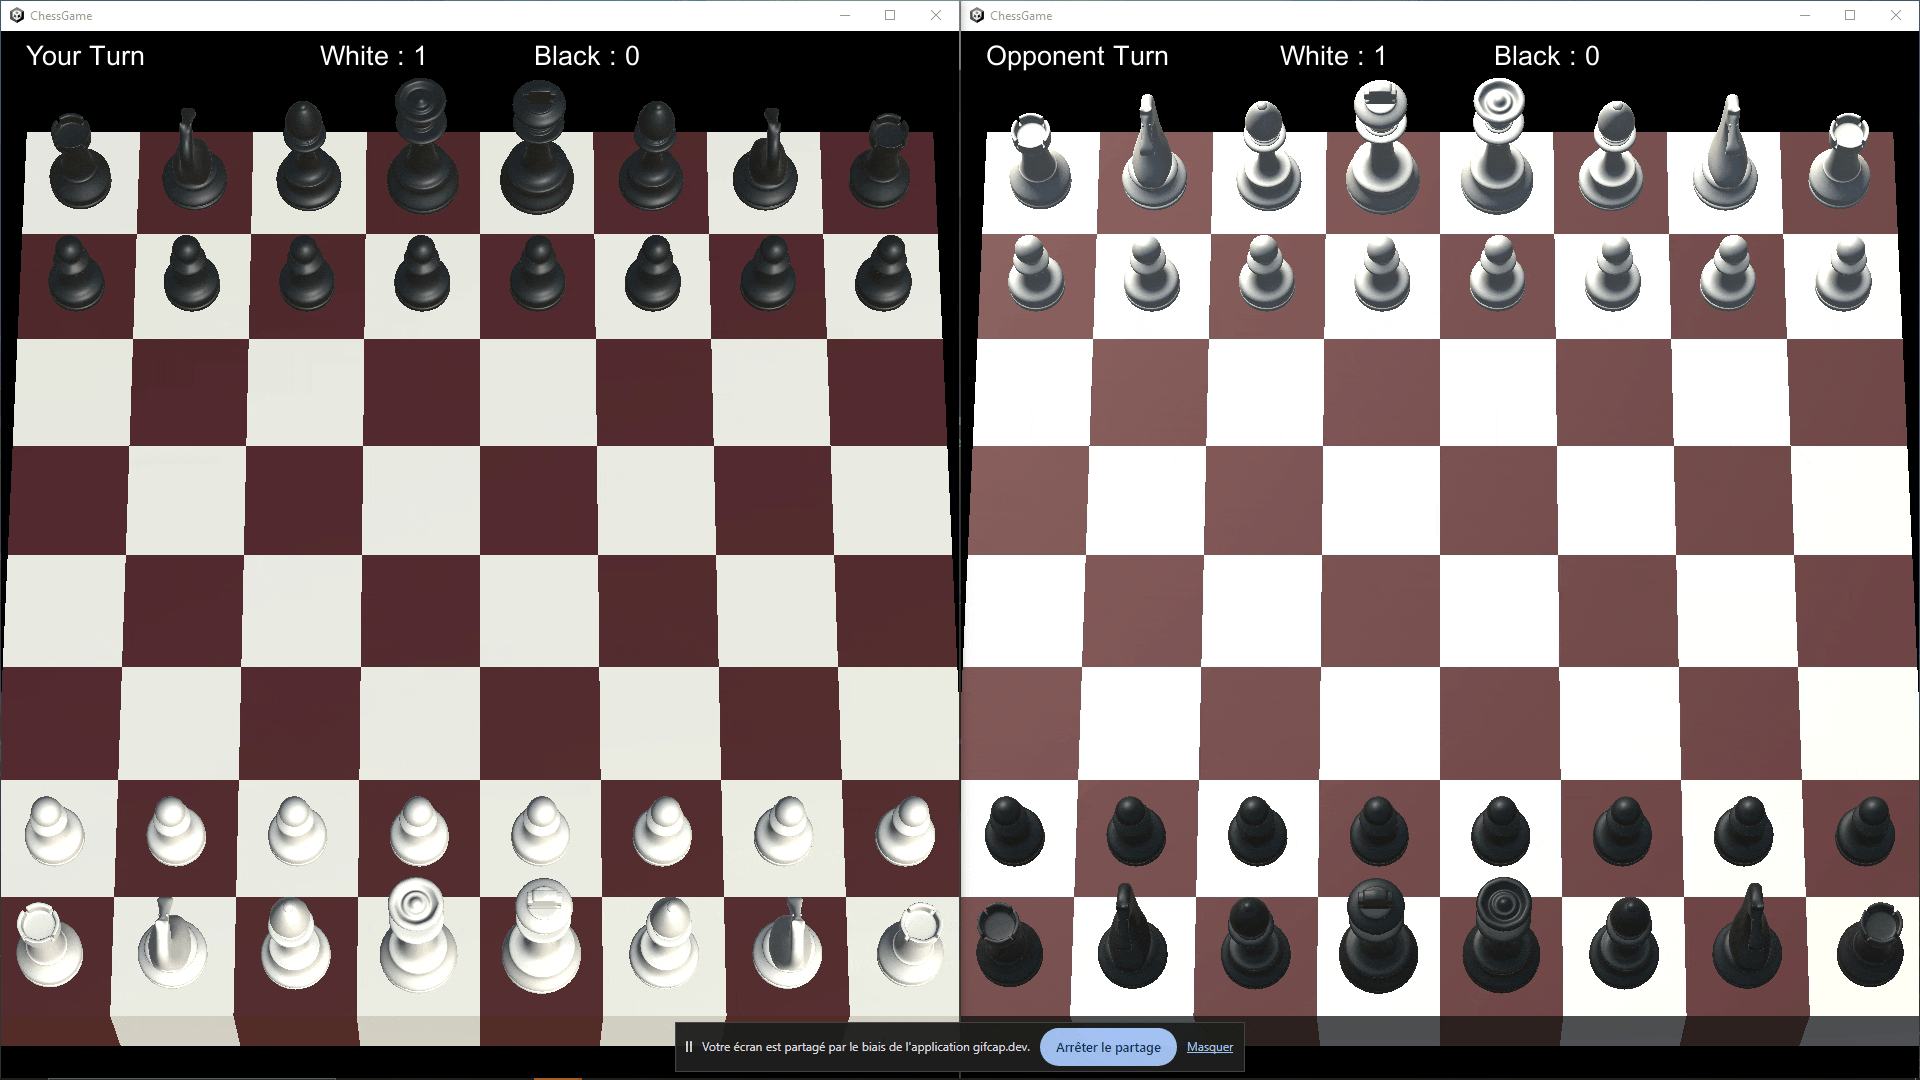Select pawn in front of left window's white king
Screen dimensions: 1920x1080
(x=541, y=830)
